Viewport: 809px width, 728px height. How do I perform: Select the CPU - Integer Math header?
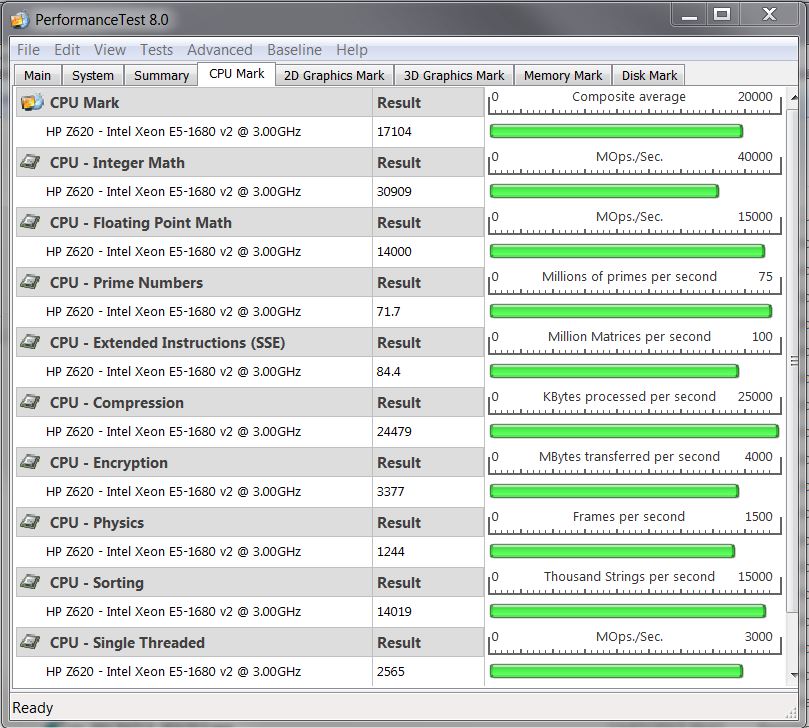click(193, 163)
